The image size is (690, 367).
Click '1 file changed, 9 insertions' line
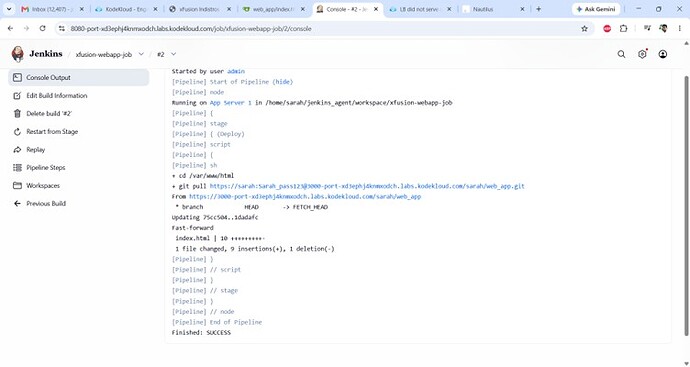[x=255, y=249]
